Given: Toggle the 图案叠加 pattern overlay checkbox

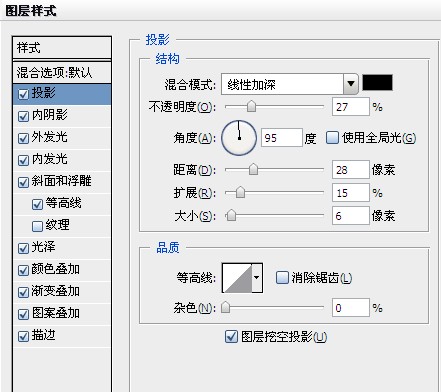Looking at the screenshot, I should point(23,315).
